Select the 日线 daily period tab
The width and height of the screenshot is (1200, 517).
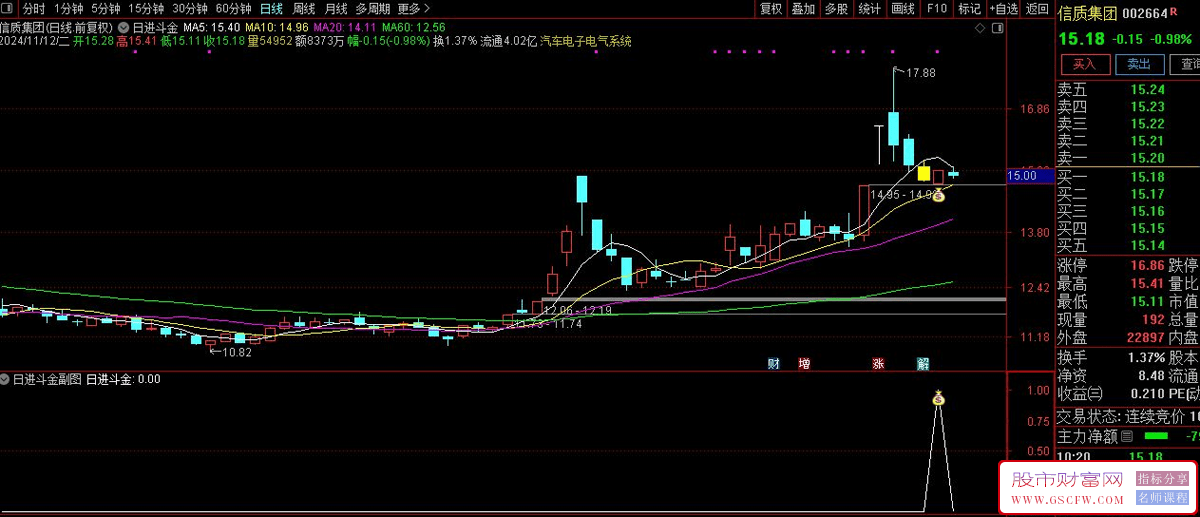(271, 9)
